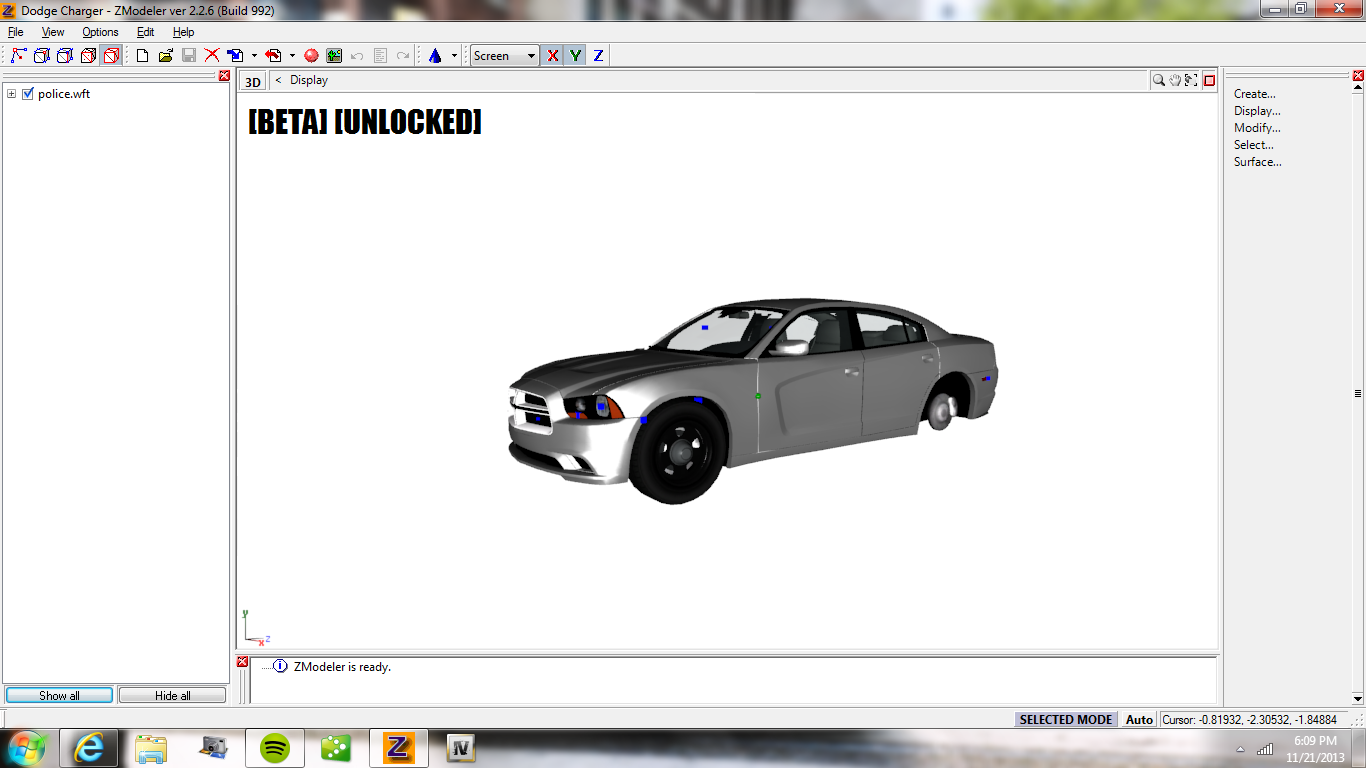The height and width of the screenshot is (768, 1366).
Task: Toggle the Y axis constraint
Action: coord(575,56)
